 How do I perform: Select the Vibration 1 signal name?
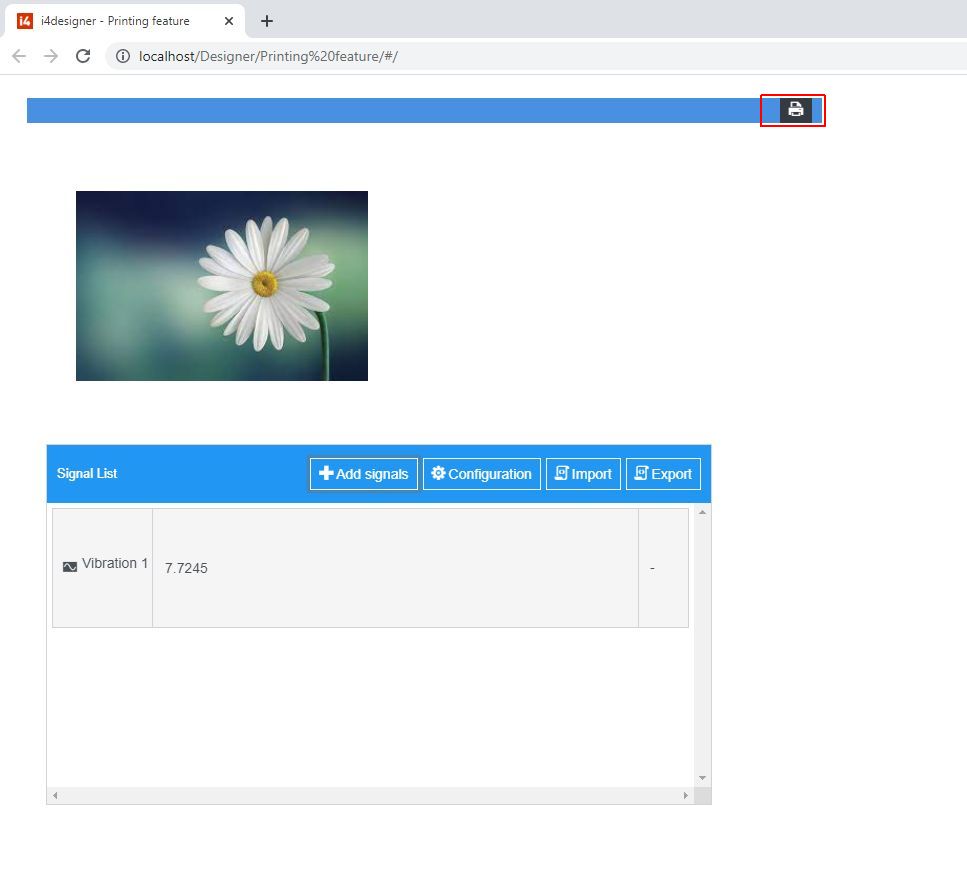click(115, 563)
